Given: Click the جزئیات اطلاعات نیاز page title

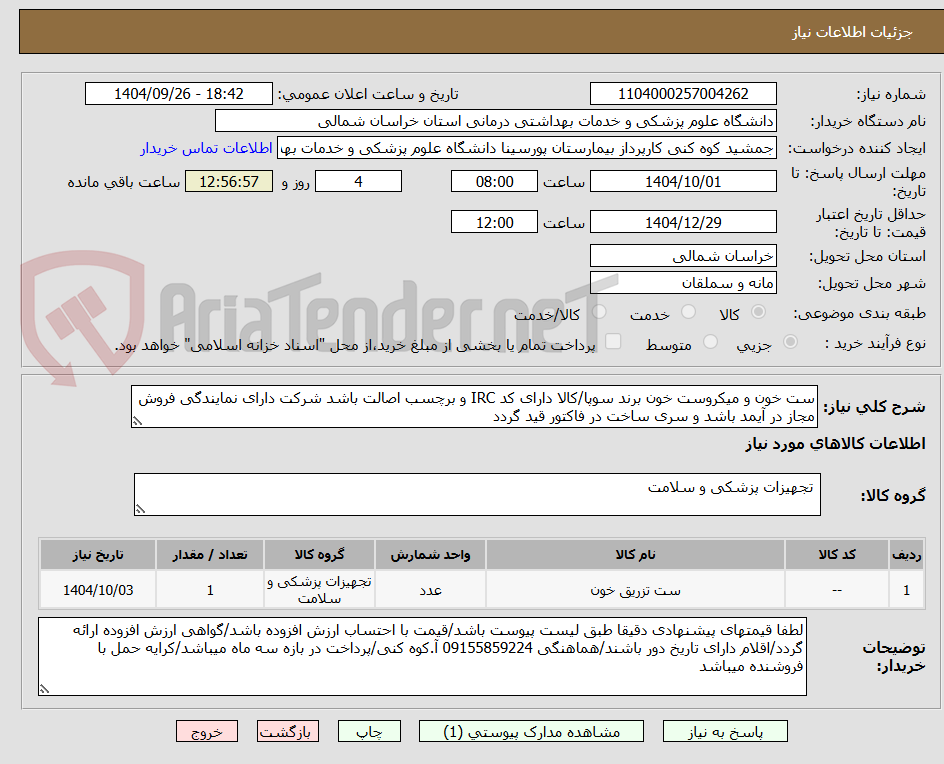Looking at the screenshot, I should (852, 32).
